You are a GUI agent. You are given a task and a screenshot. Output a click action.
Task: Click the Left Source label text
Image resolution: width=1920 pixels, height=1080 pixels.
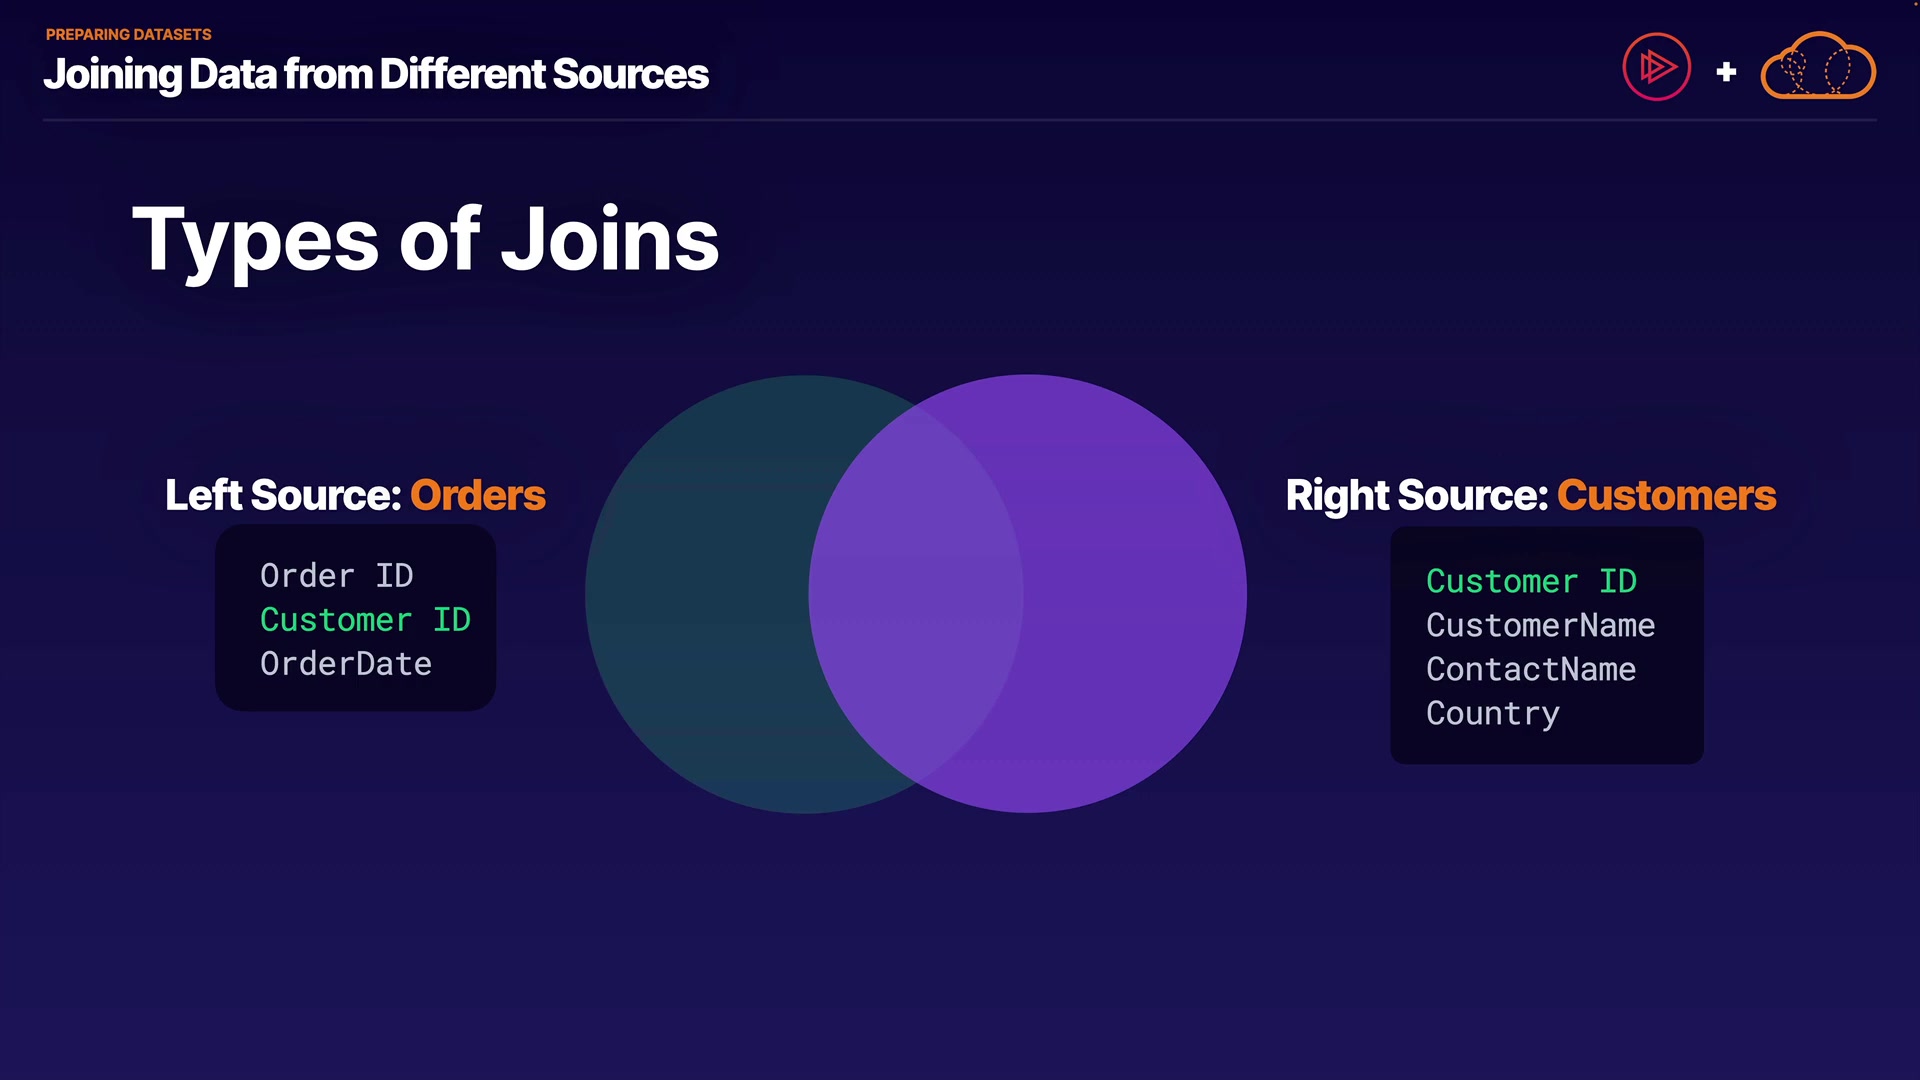[283, 495]
